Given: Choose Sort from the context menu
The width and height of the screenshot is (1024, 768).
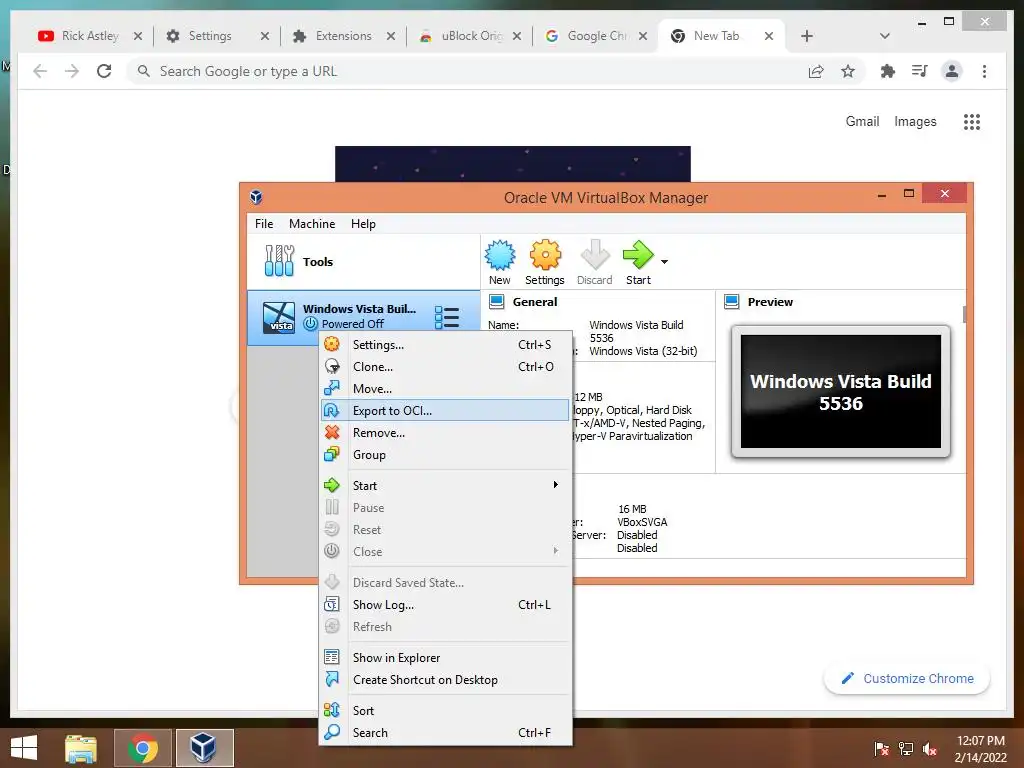Looking at the screenshot, I should 445,711.
